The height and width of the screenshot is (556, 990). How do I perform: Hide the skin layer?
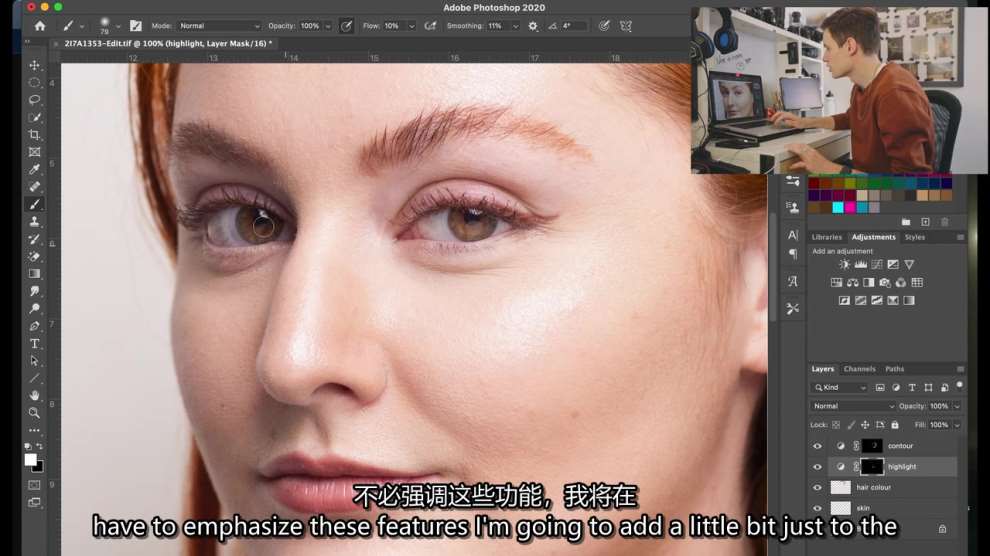click(x=817, y=507)
